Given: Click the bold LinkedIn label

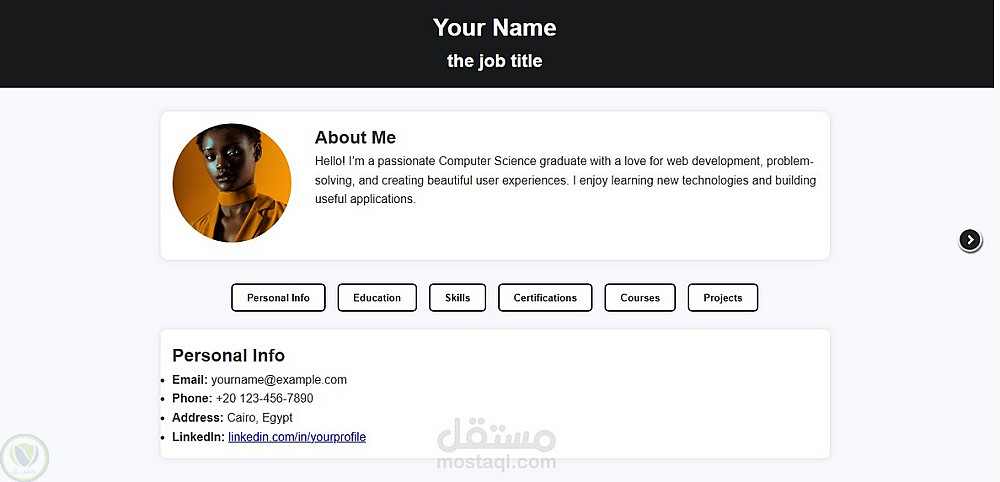Looking at the screenshot, I should click(198, 437).
